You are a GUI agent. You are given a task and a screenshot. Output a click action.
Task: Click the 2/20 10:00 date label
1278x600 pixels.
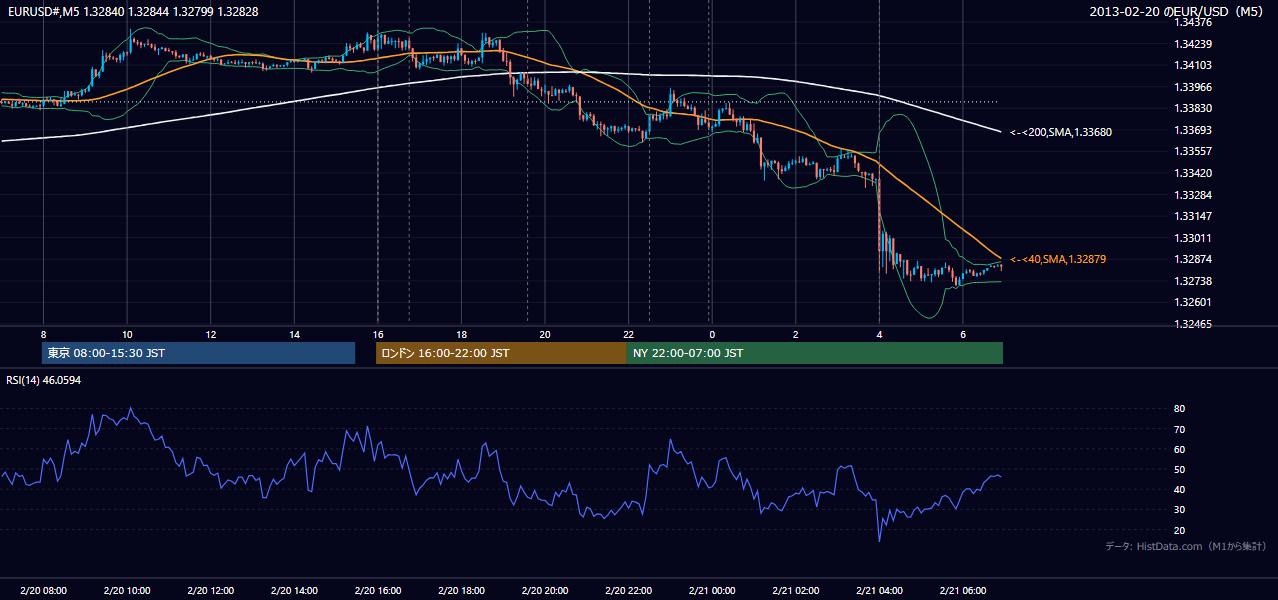tap(127, 591)
